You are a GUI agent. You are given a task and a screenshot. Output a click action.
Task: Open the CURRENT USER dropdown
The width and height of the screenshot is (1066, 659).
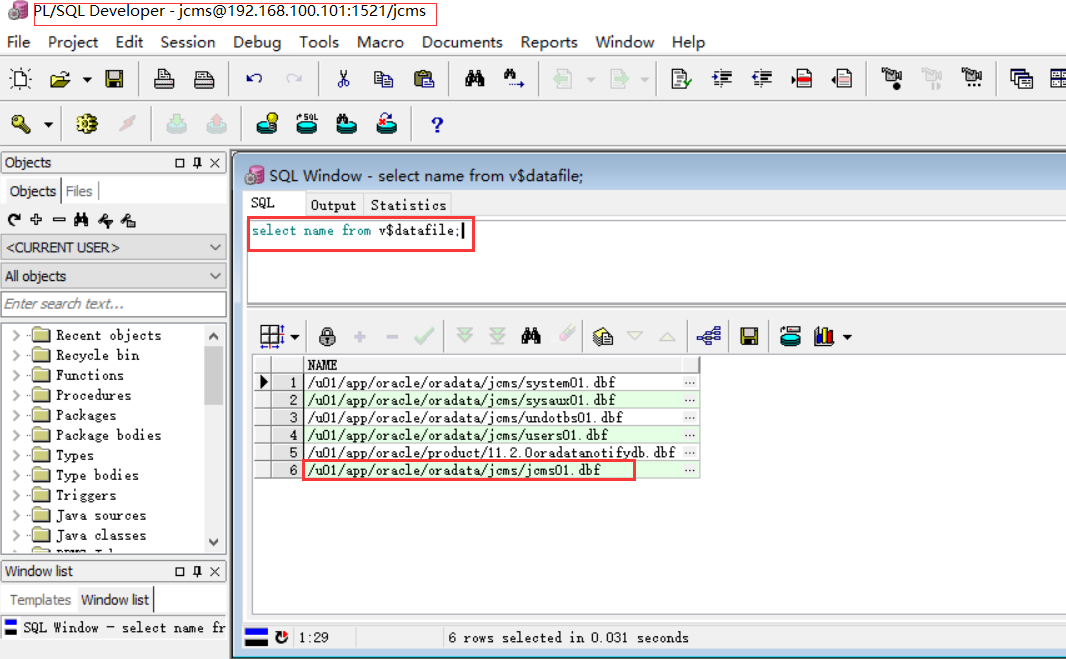(114, 248)
